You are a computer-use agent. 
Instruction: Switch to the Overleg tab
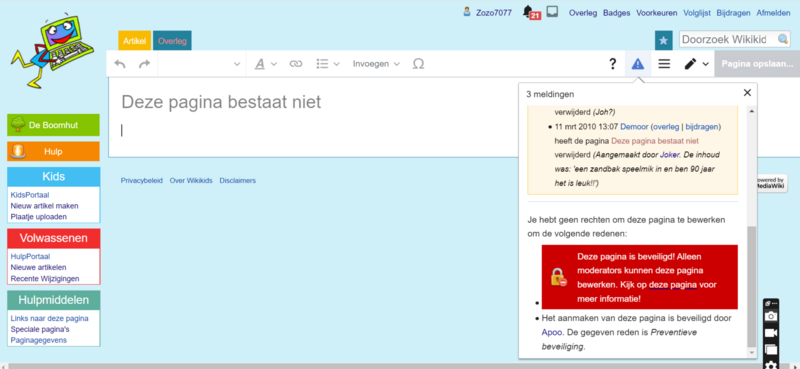(x=172, y=41)
